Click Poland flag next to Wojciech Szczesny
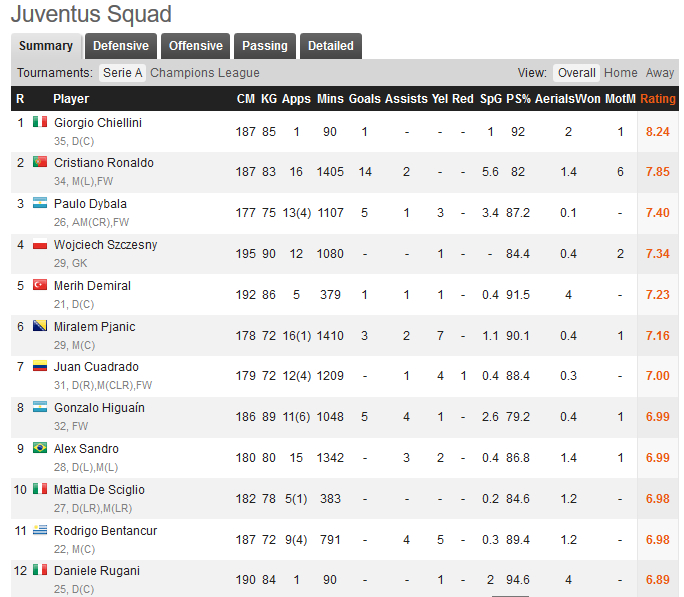 click(40, 245)
